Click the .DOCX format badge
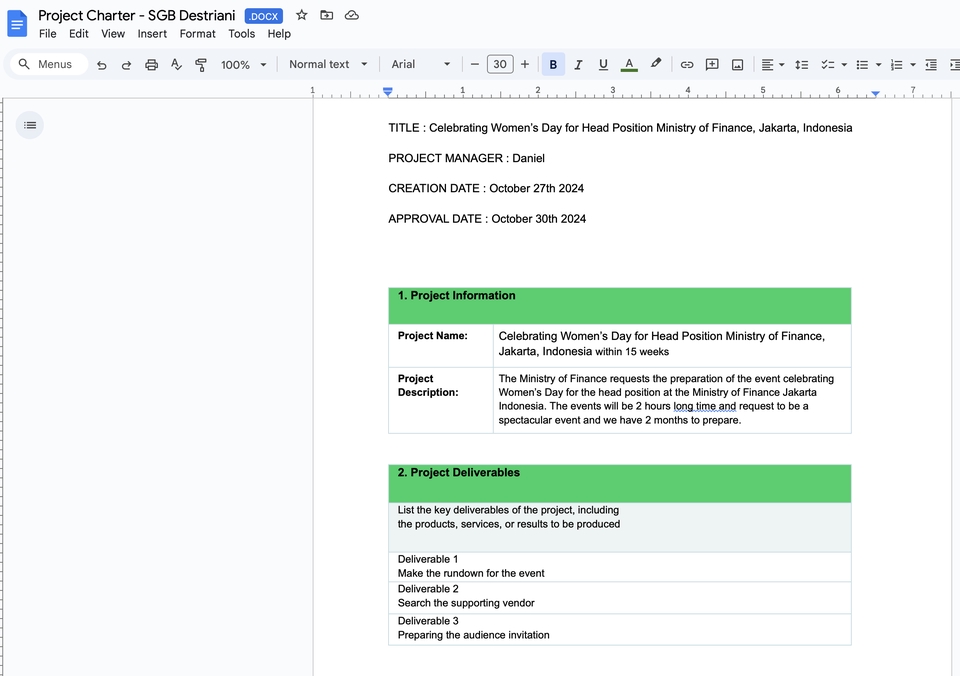Viewport: 960px width, 676px height. pos(263,17)
